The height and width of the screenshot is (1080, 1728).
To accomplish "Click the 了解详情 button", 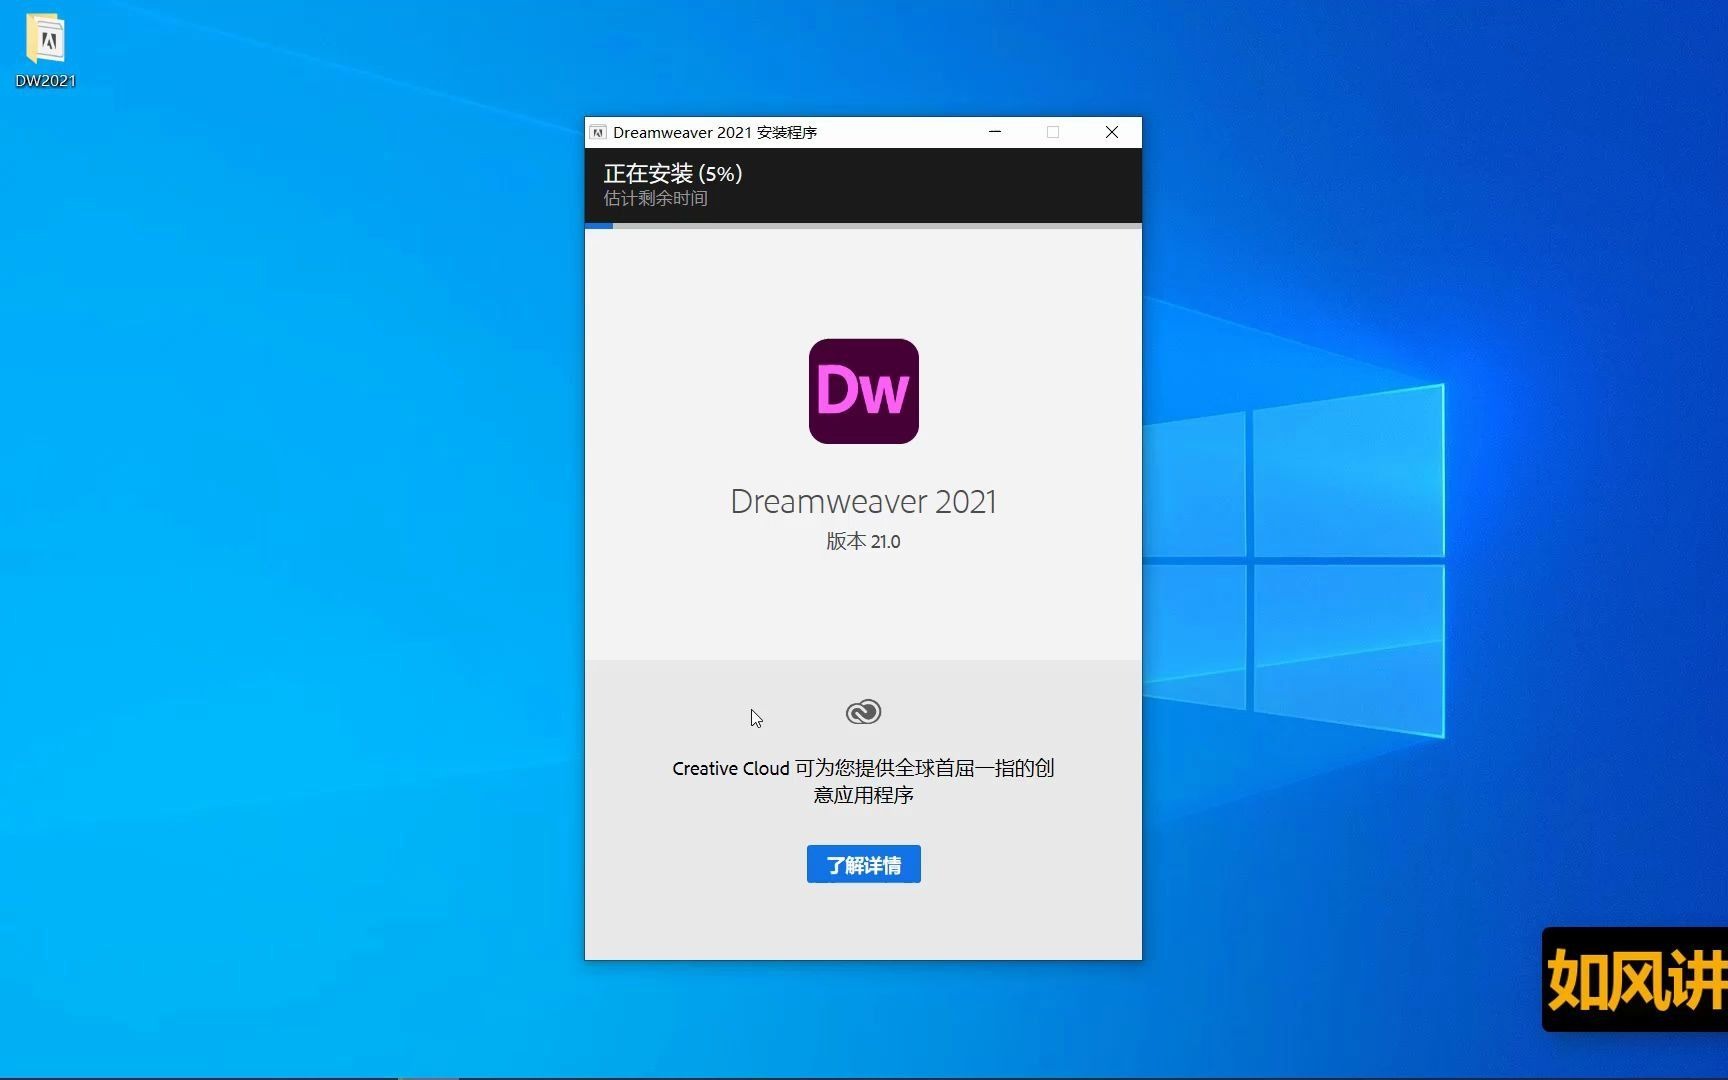I will pos(863,864).
